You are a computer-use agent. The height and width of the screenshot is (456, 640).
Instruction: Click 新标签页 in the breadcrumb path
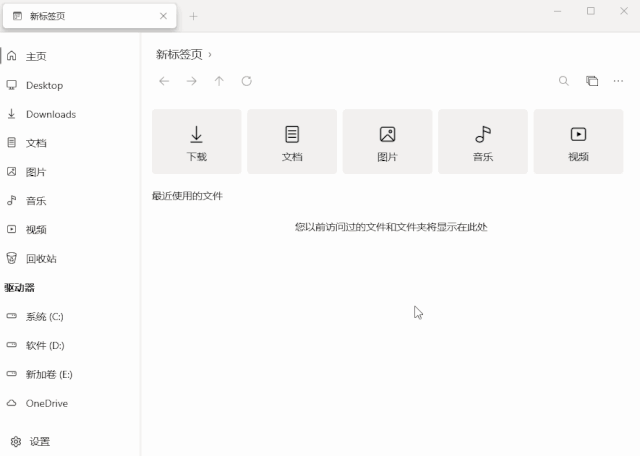[179, 54]
